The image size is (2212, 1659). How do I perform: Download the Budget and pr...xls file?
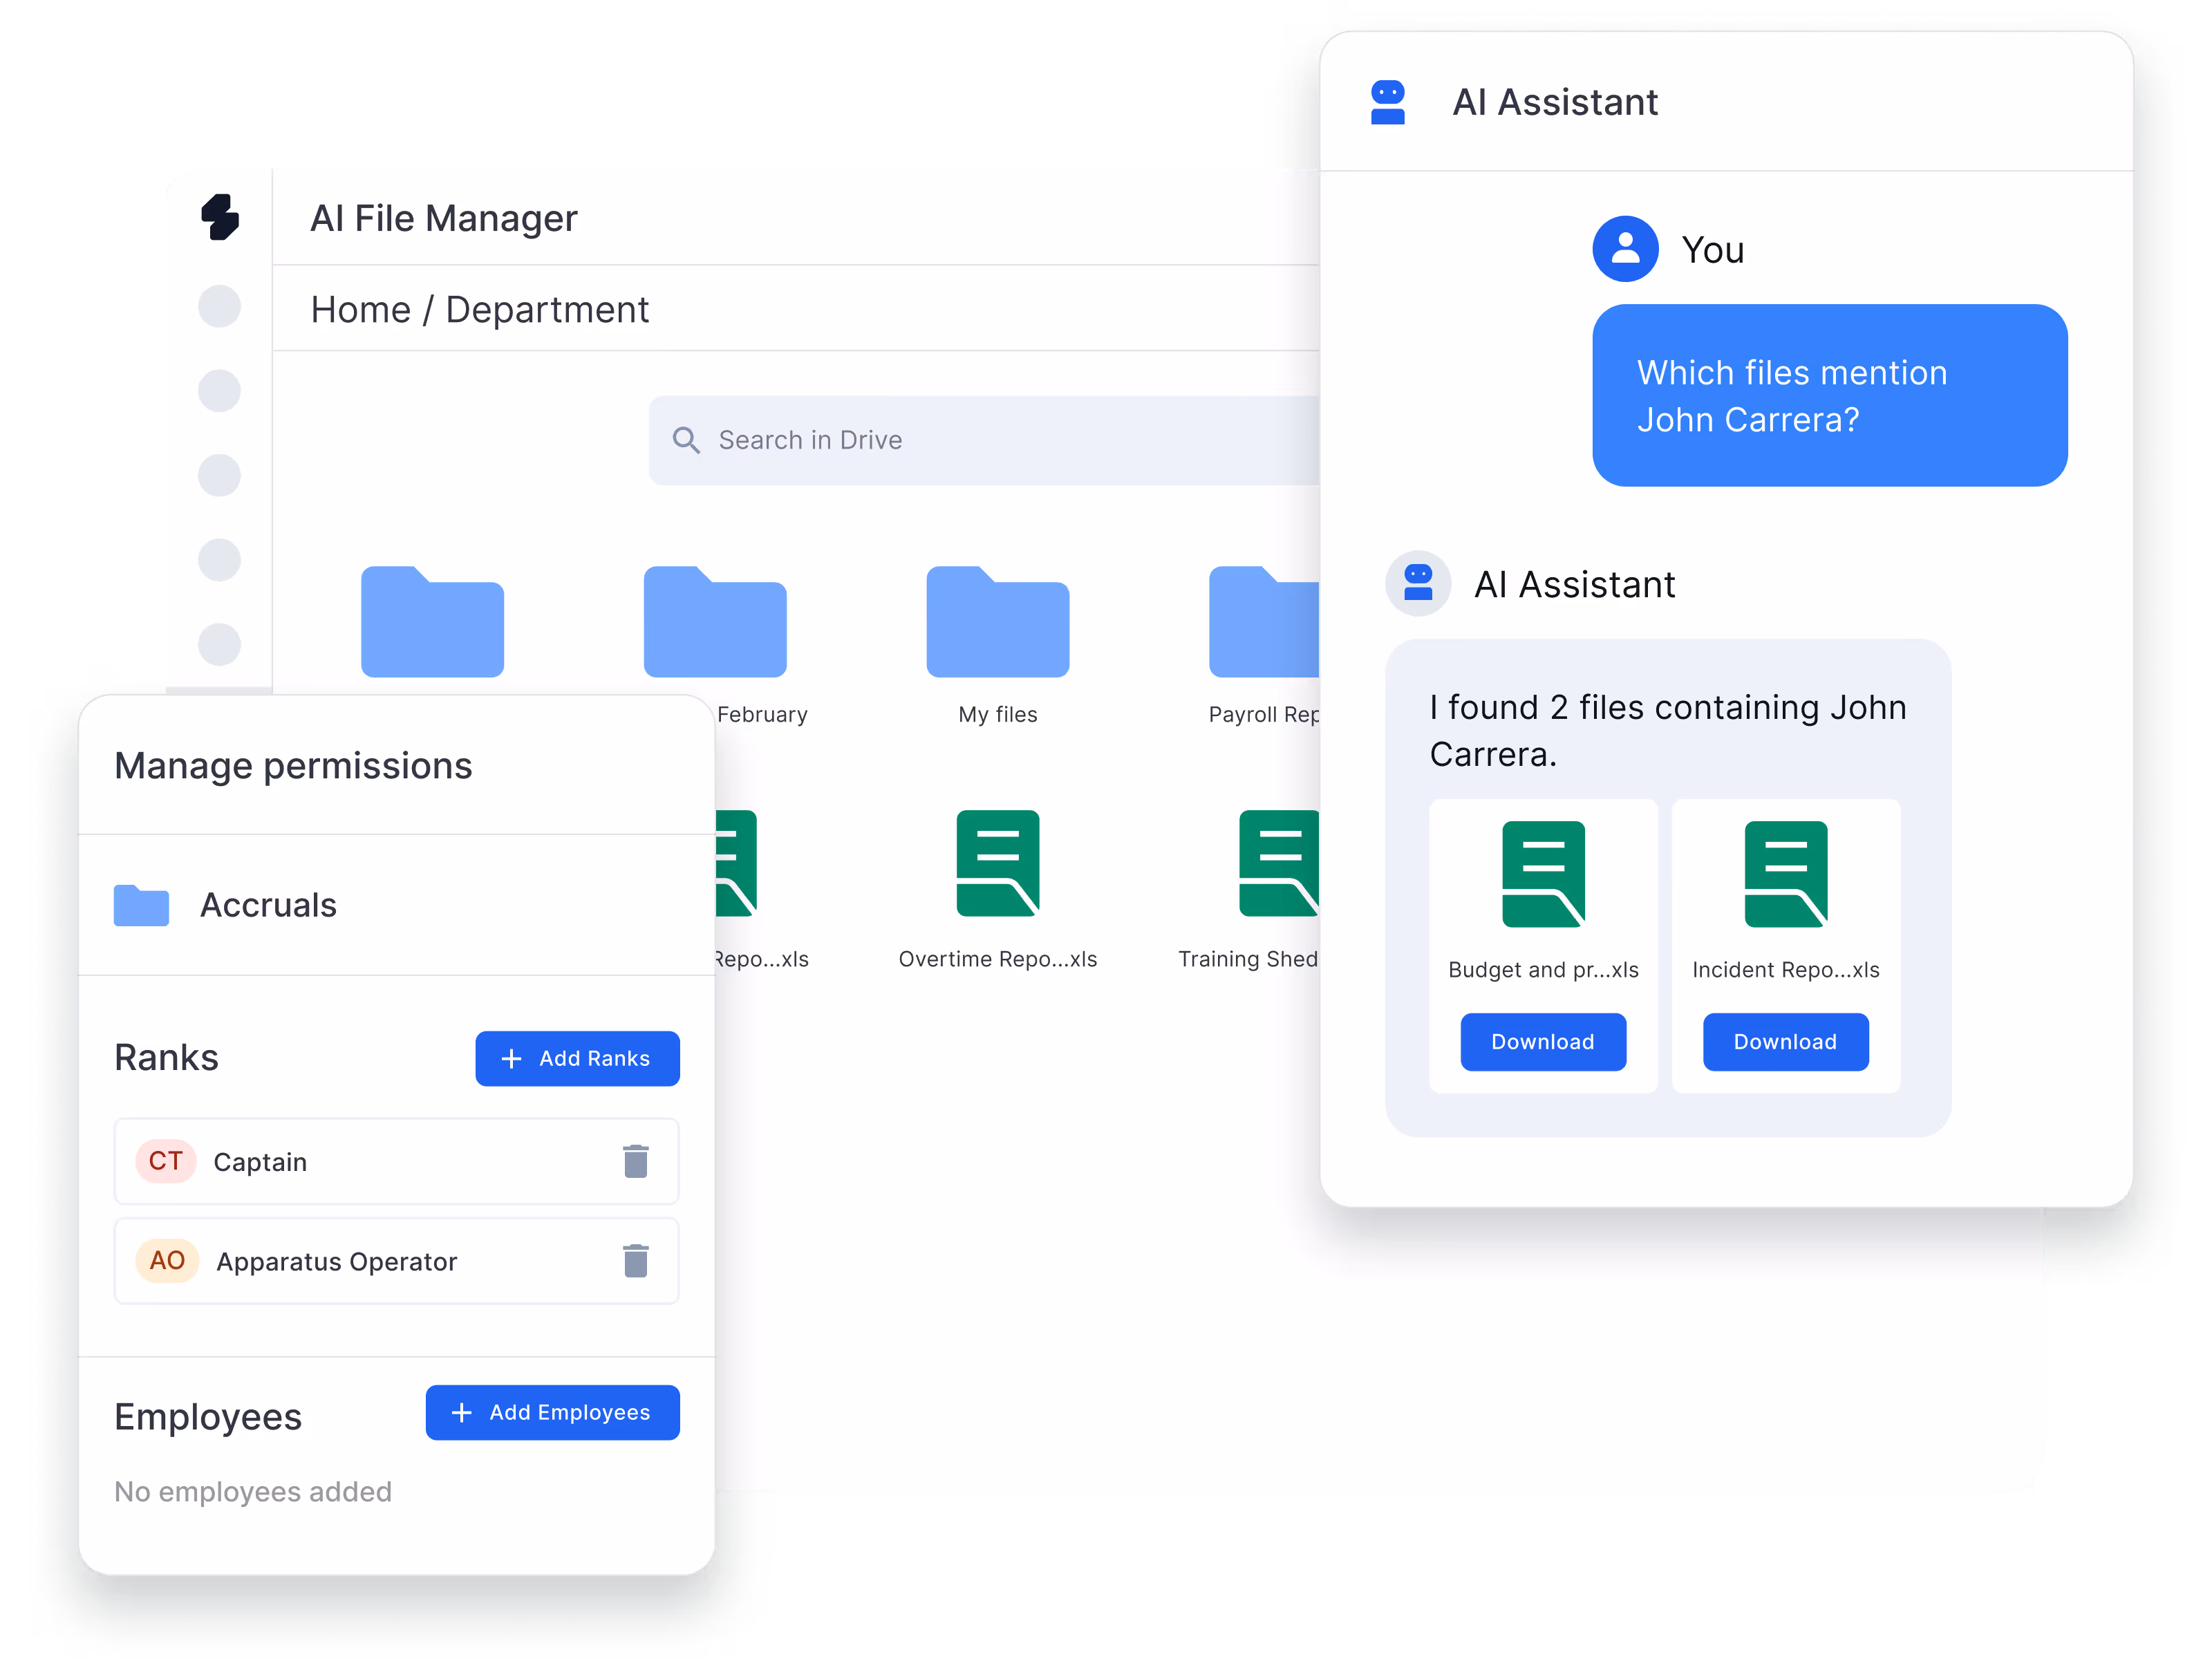tap(1543, 1041)
